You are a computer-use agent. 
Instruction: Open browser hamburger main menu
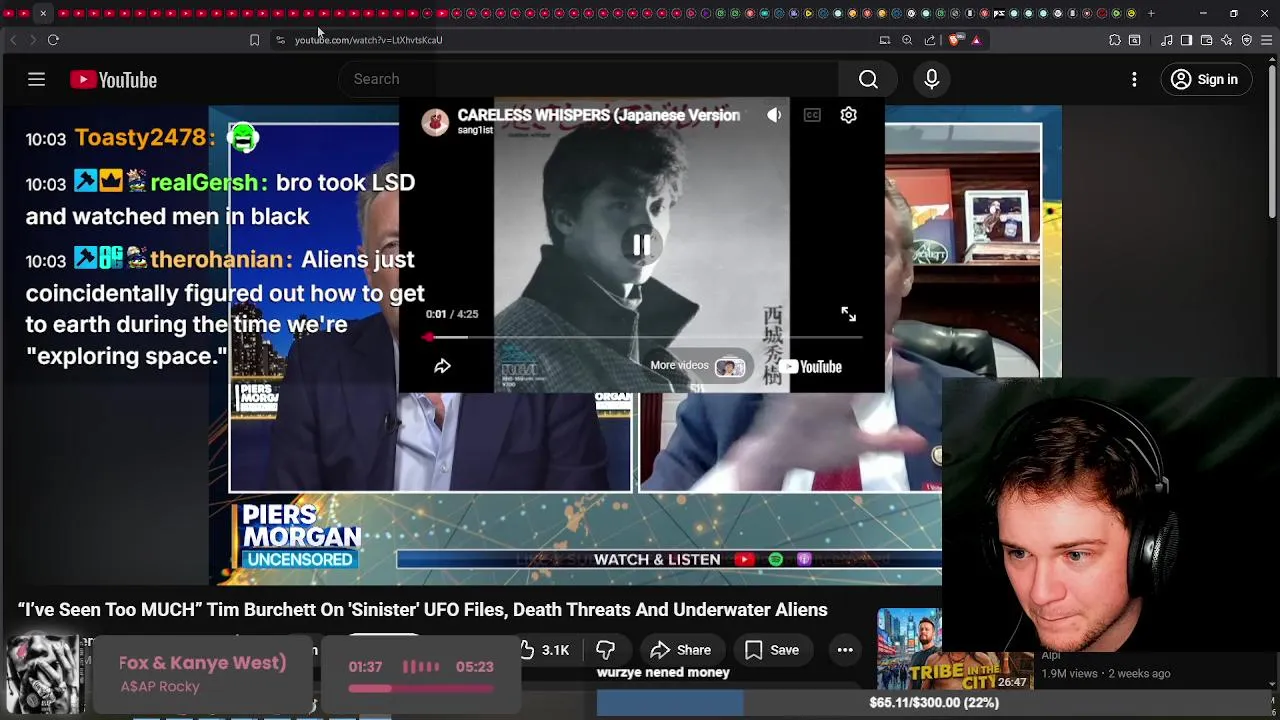1267,40
